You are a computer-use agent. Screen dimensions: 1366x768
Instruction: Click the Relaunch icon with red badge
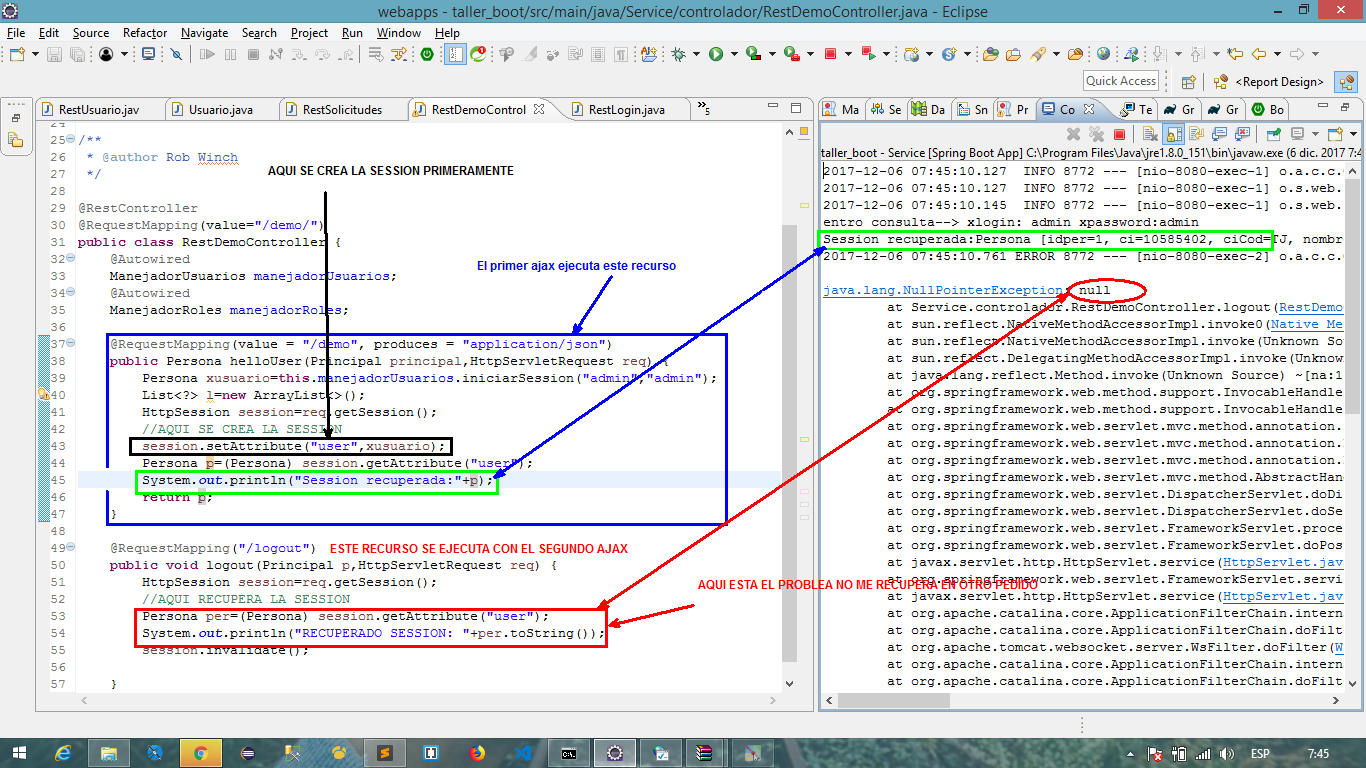coord(478,54)
